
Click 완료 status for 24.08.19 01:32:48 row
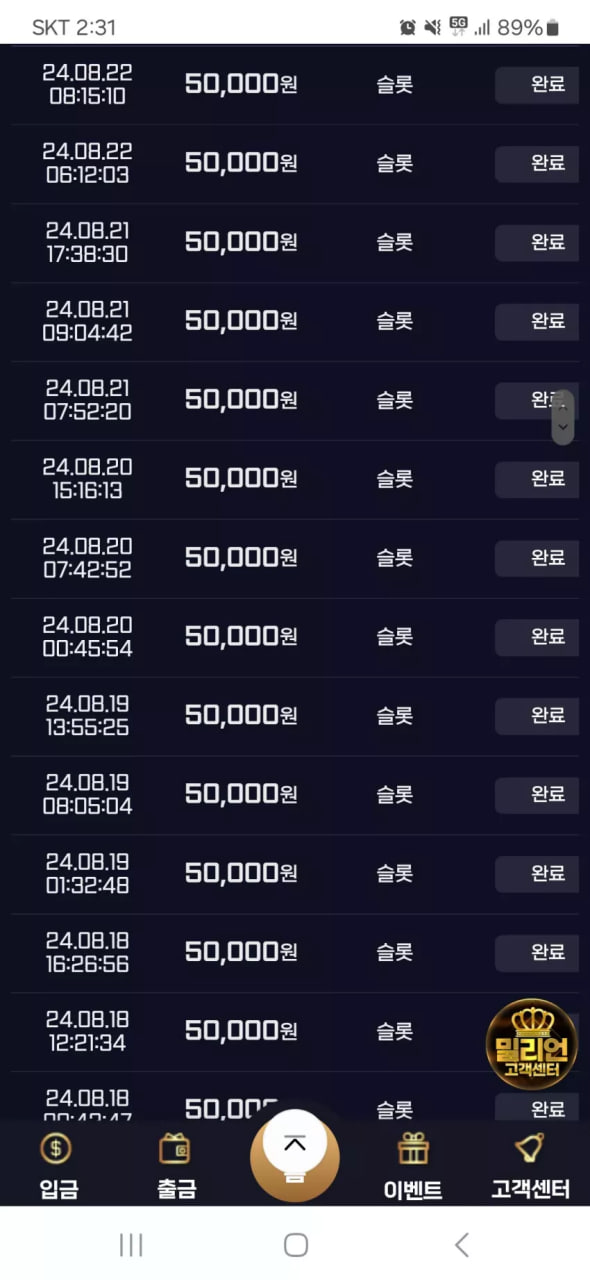537,873
